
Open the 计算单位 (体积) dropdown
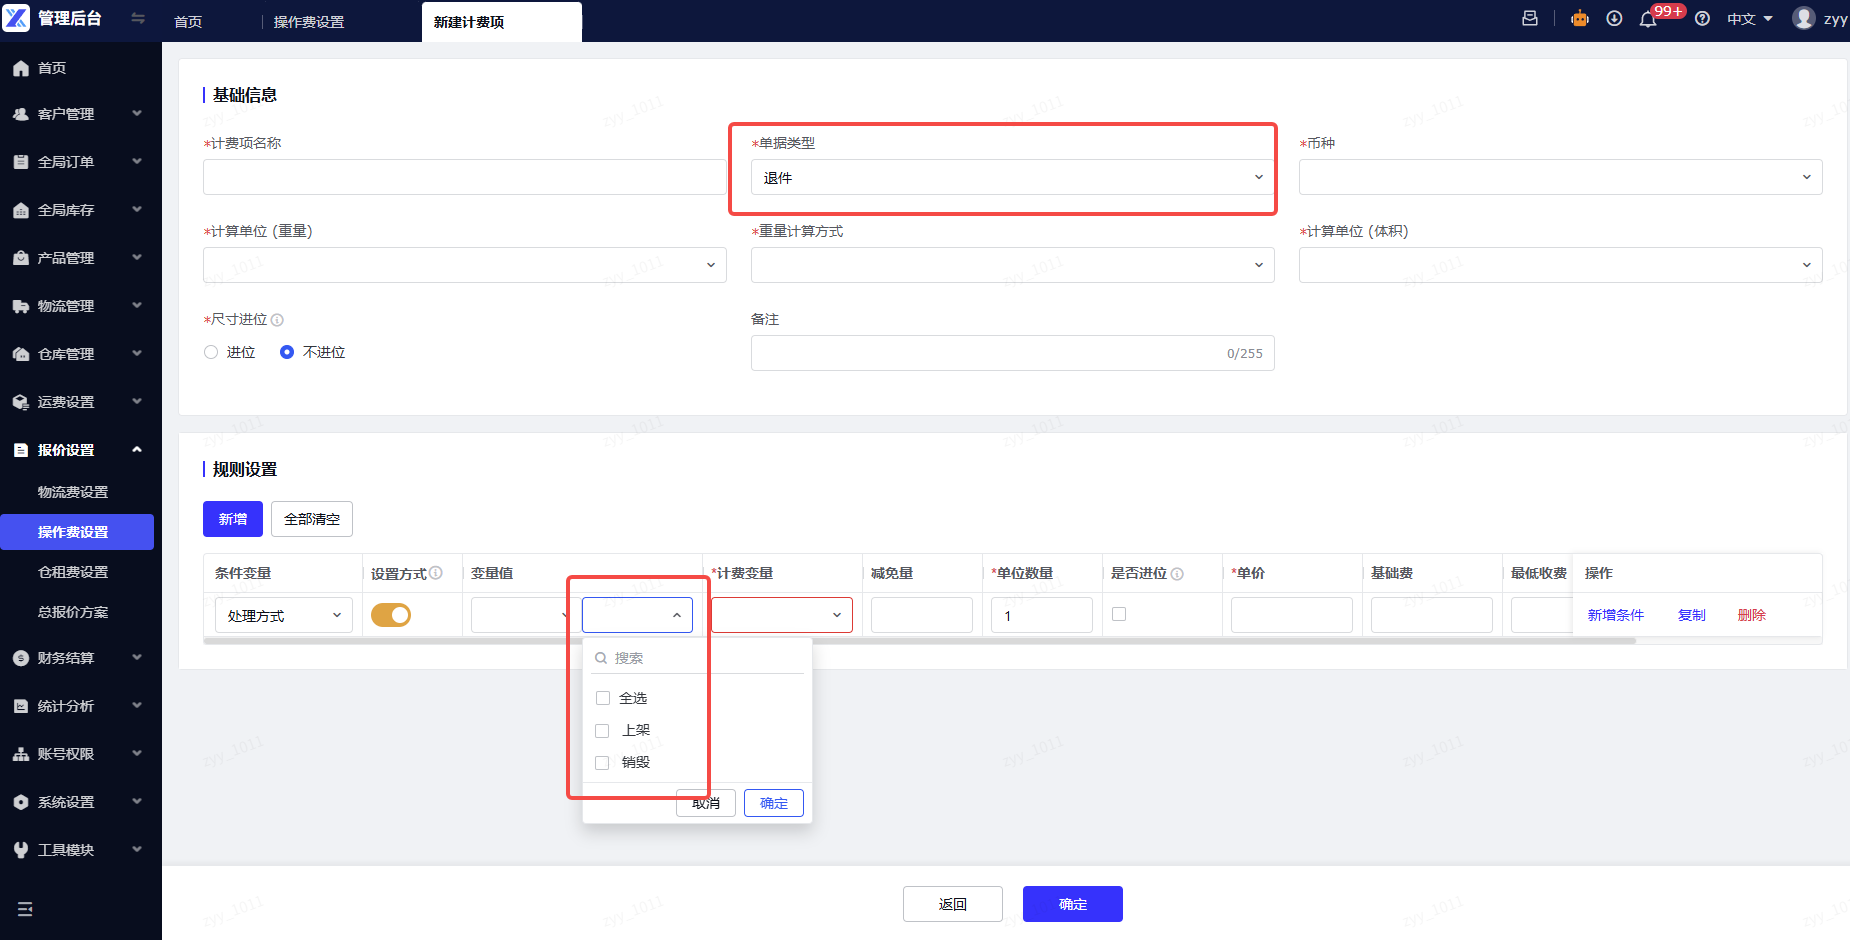click(1561, 265)
